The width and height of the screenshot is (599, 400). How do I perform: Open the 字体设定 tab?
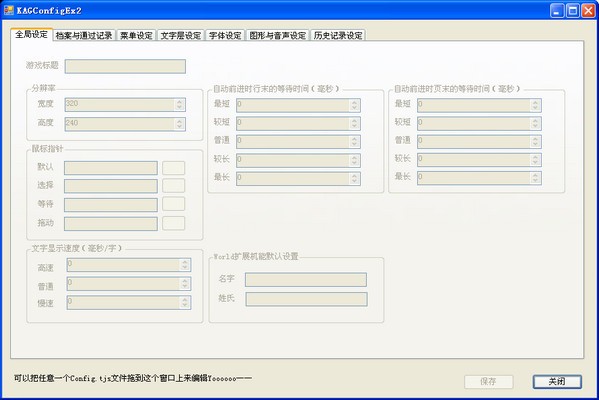click(x=225, y=36)
